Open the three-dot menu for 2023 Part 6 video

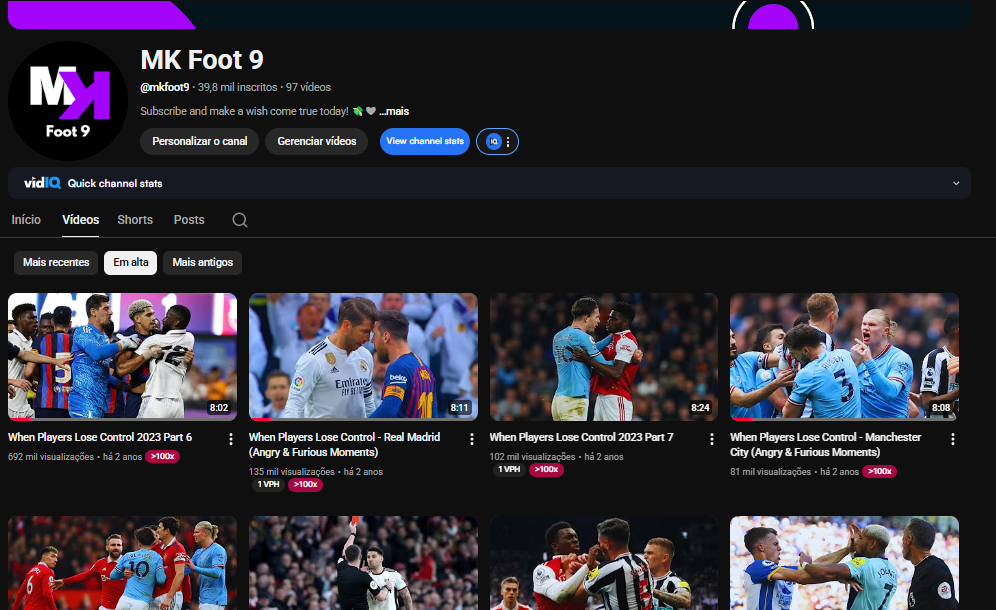point(231,439)
